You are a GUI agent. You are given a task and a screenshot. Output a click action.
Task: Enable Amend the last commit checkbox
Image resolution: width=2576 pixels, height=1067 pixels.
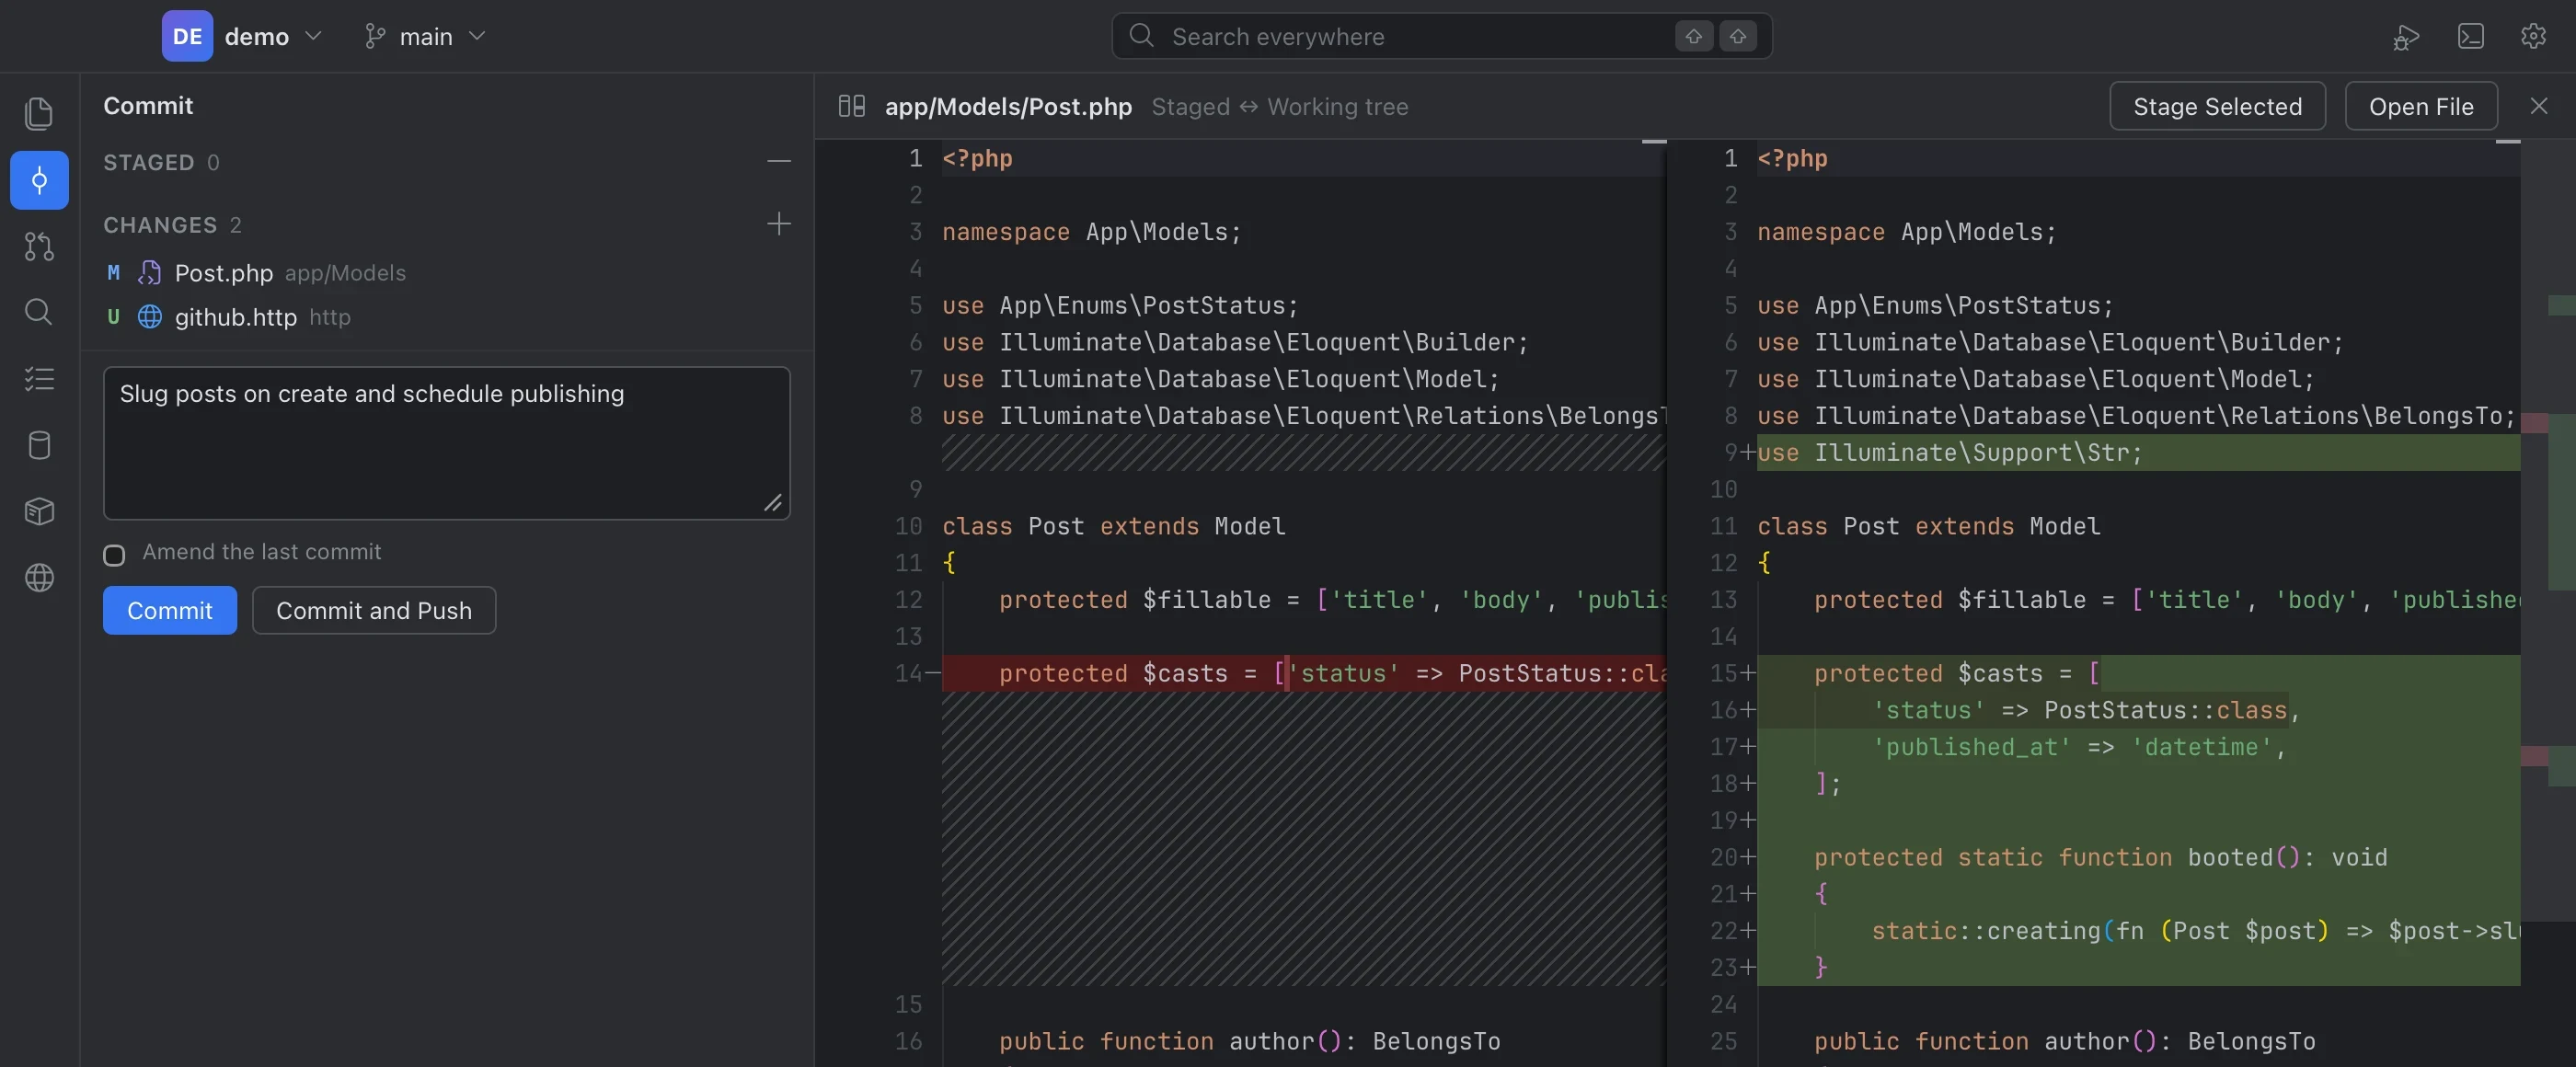click(x=114, y=555)
